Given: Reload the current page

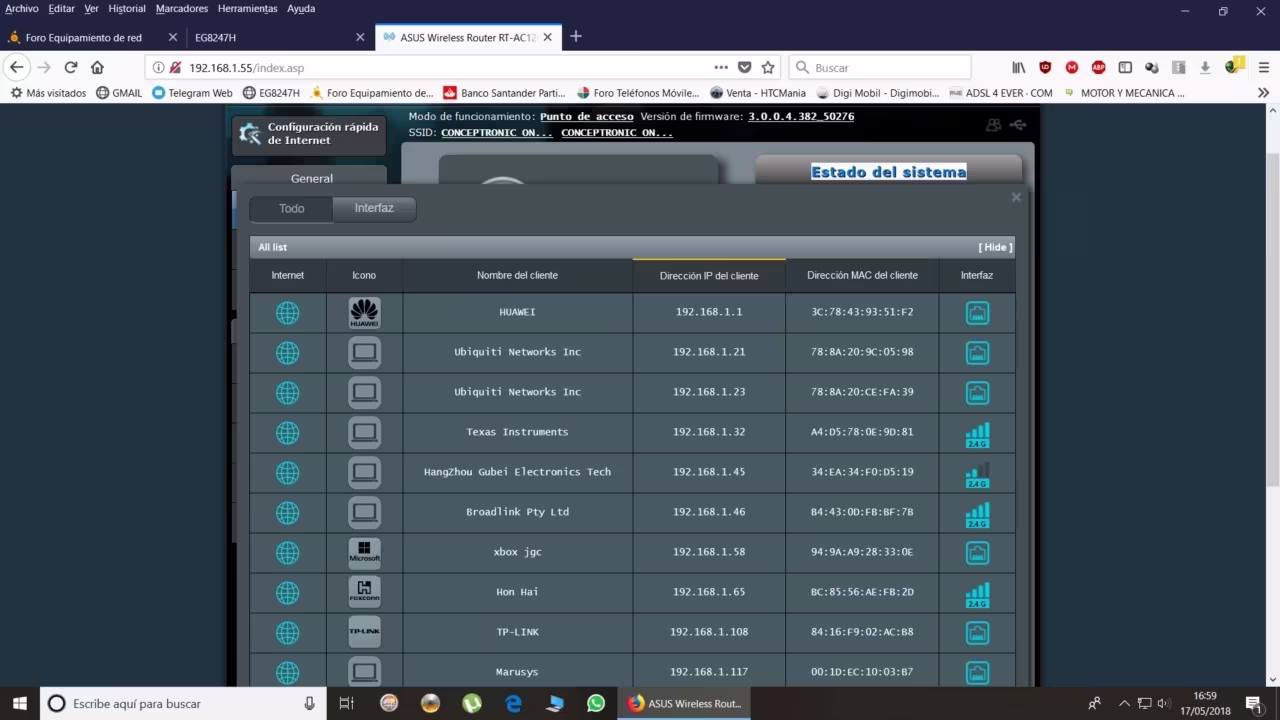Looking at the screenshot, I should [x=71, y=67].
